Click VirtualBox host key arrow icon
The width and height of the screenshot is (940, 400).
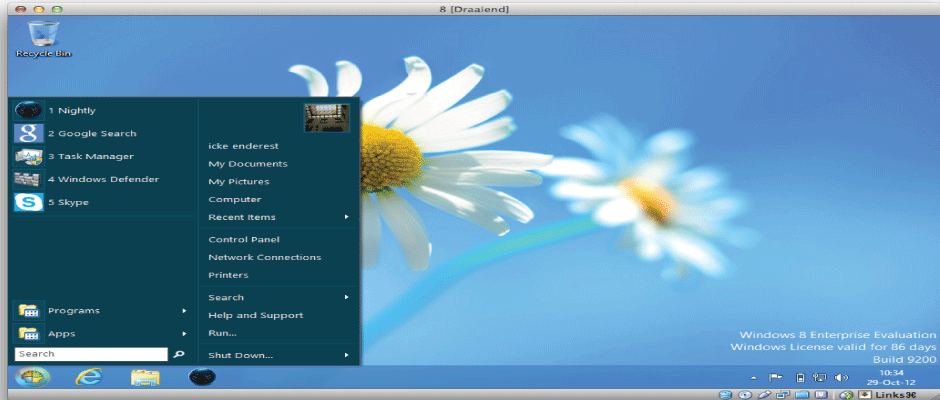tap(864, 395)
